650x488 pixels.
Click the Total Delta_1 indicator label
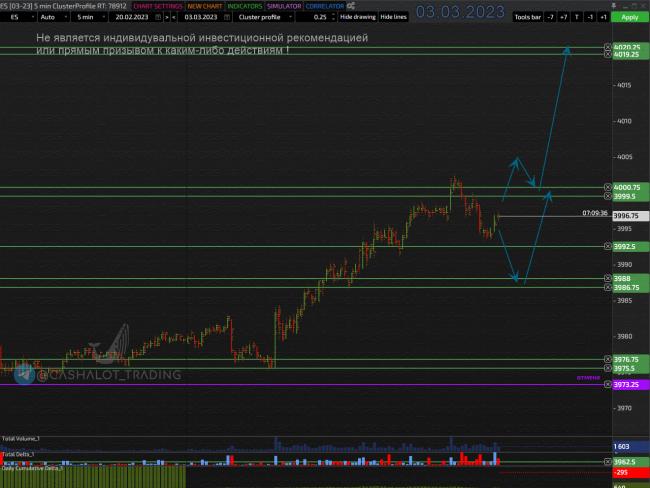click(x=18, y=454)
